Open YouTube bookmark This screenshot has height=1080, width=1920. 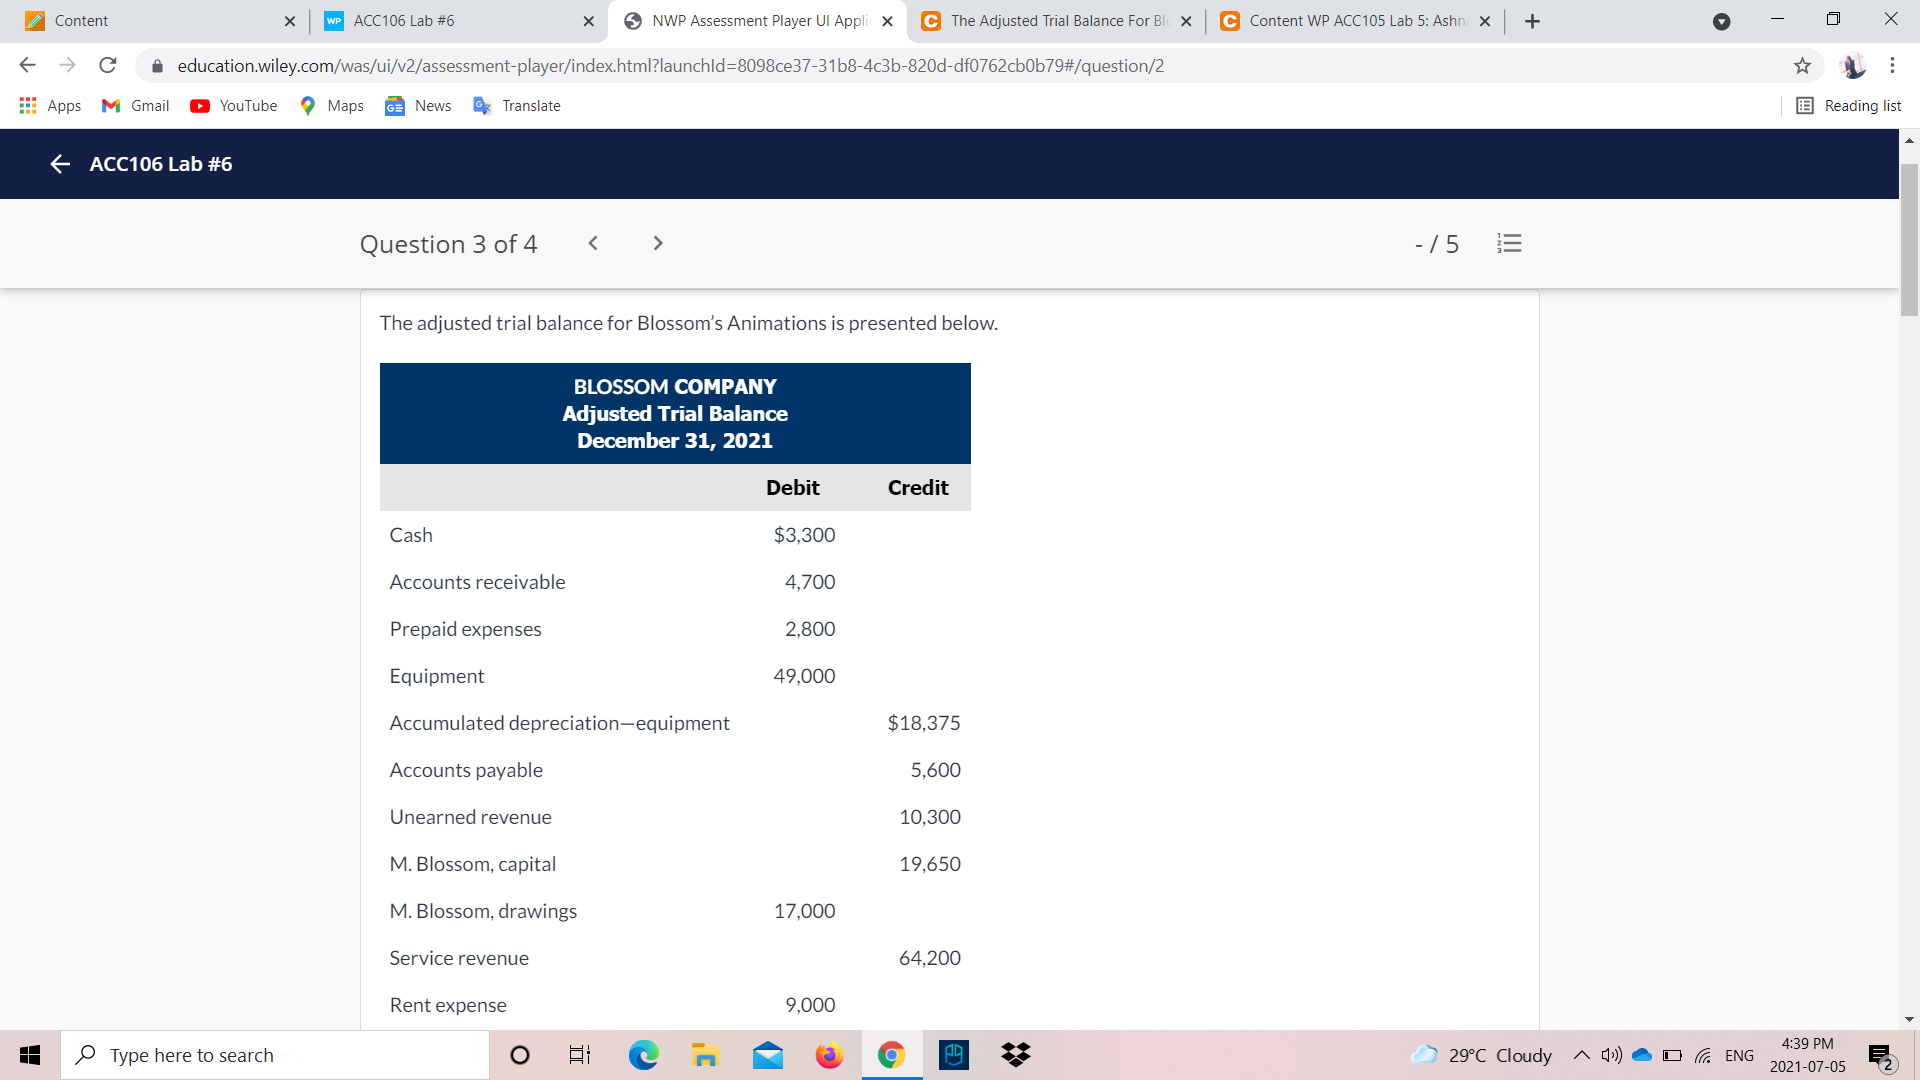[x=234, y=106]
